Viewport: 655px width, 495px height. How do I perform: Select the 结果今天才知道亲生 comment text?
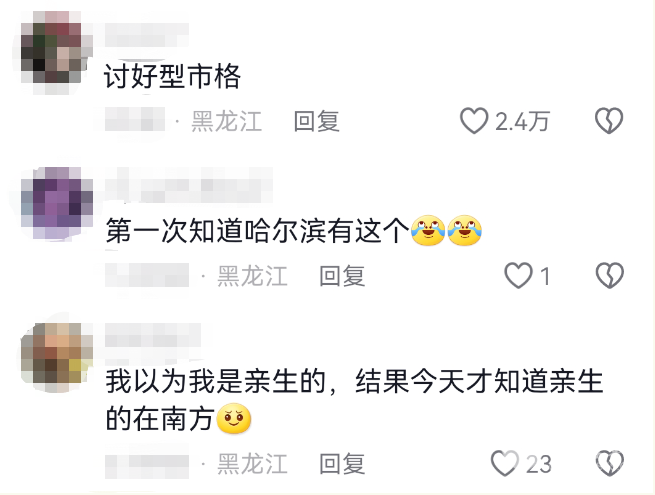(x=479, y=382)
